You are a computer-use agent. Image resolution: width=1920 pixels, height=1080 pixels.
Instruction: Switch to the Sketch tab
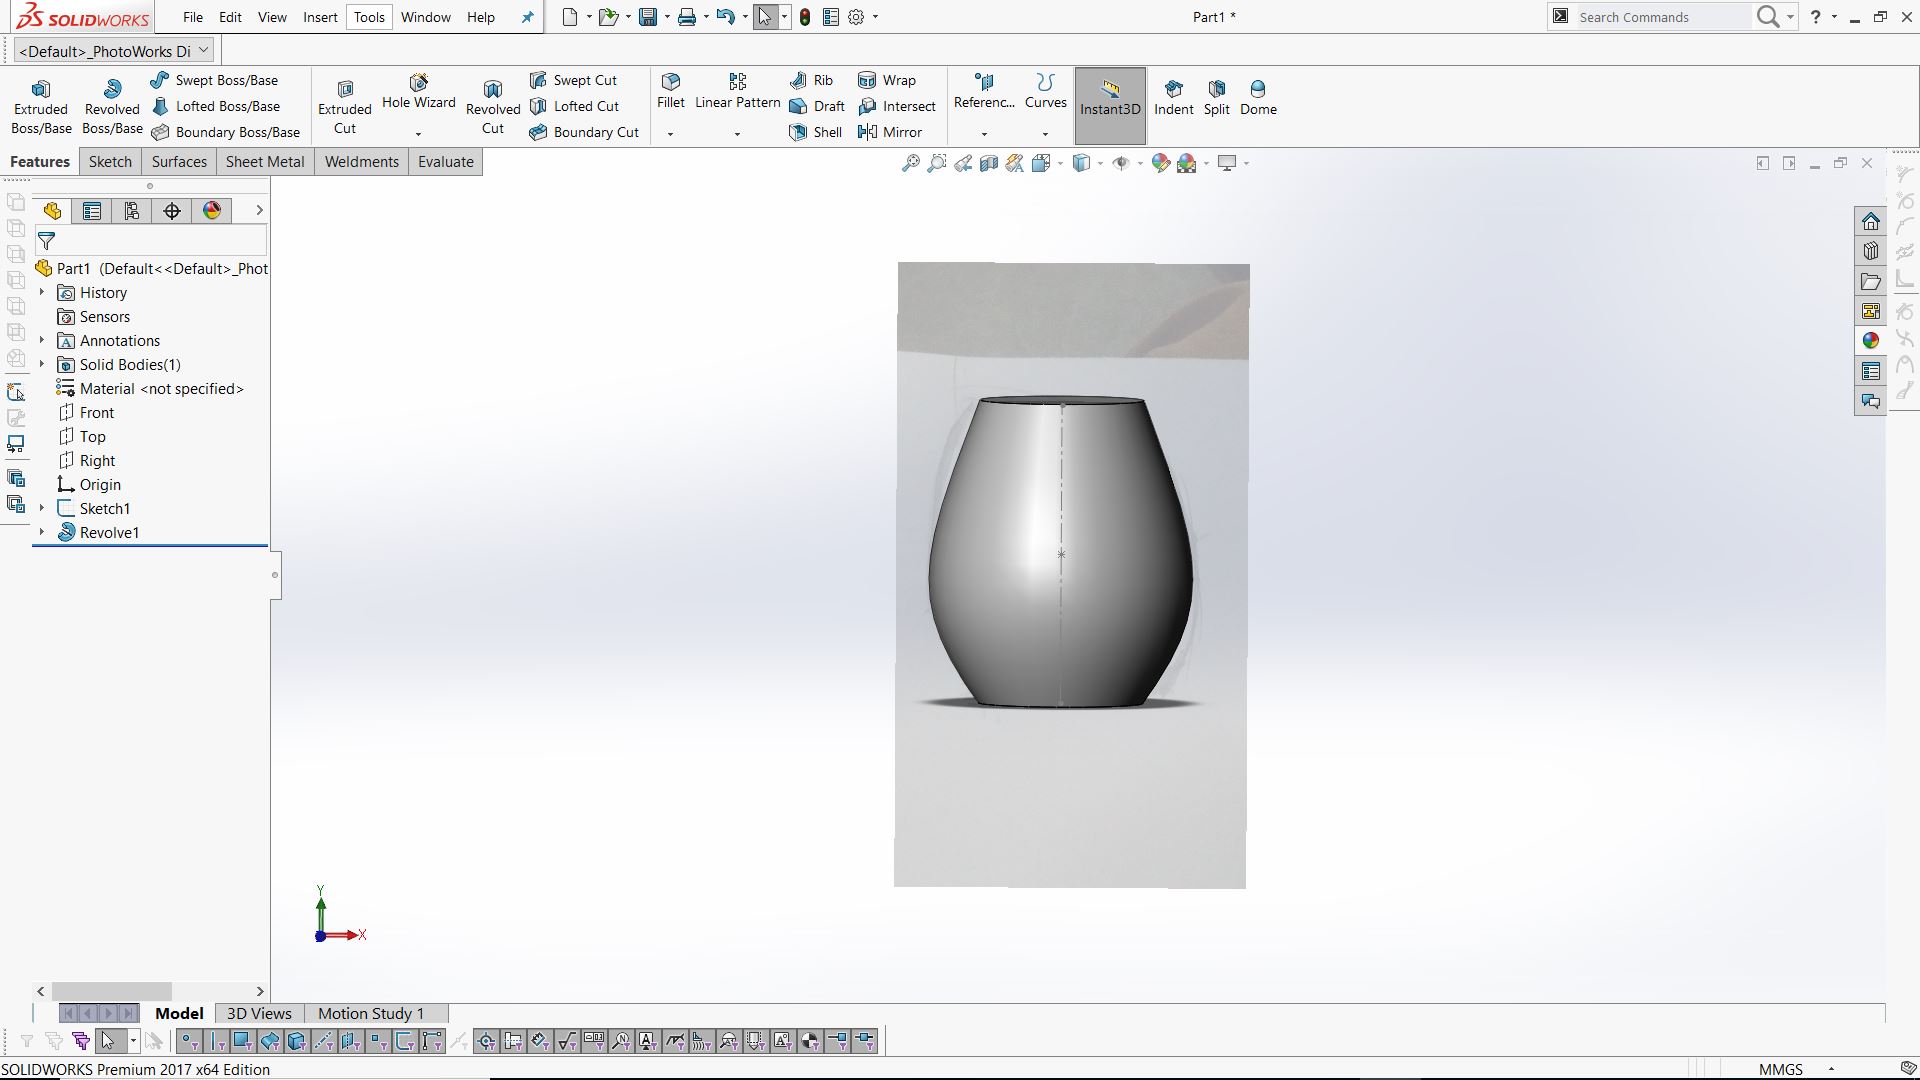110,162
